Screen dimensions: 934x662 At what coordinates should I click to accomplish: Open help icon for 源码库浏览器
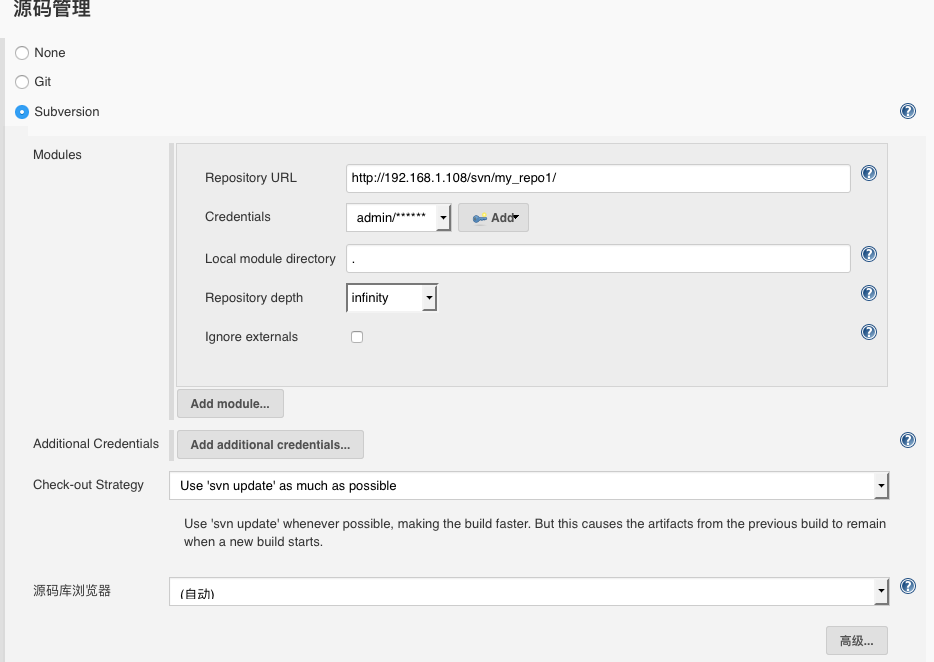coord(907,586)
